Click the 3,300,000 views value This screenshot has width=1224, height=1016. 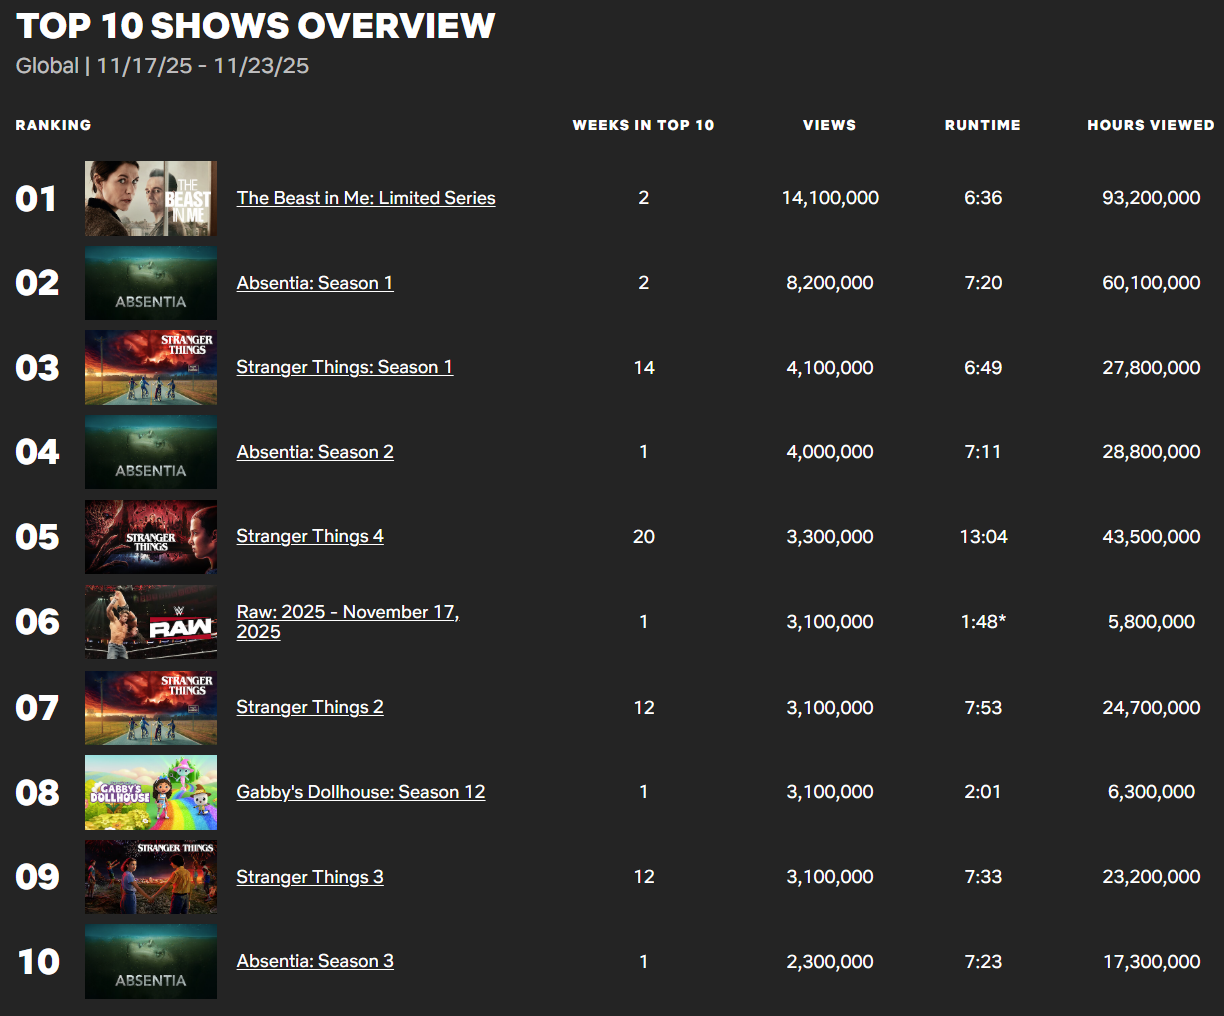(x=830, y=536)
